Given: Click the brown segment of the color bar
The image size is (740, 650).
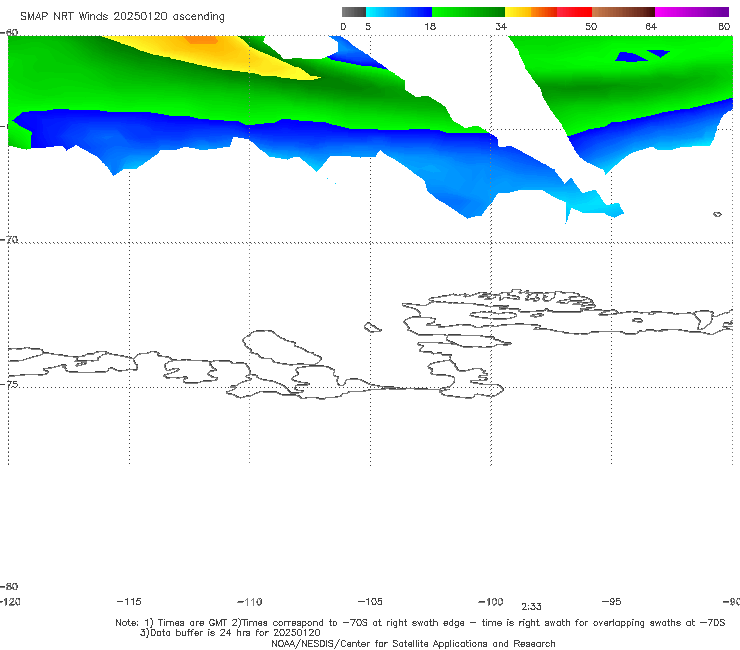Looking at the screenshot, I should click(623, 12).
